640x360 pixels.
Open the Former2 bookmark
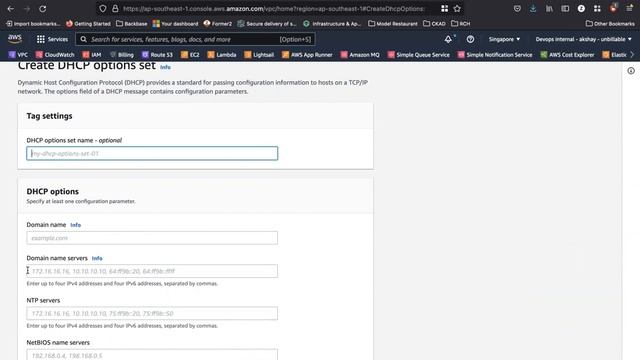(218, 24)
